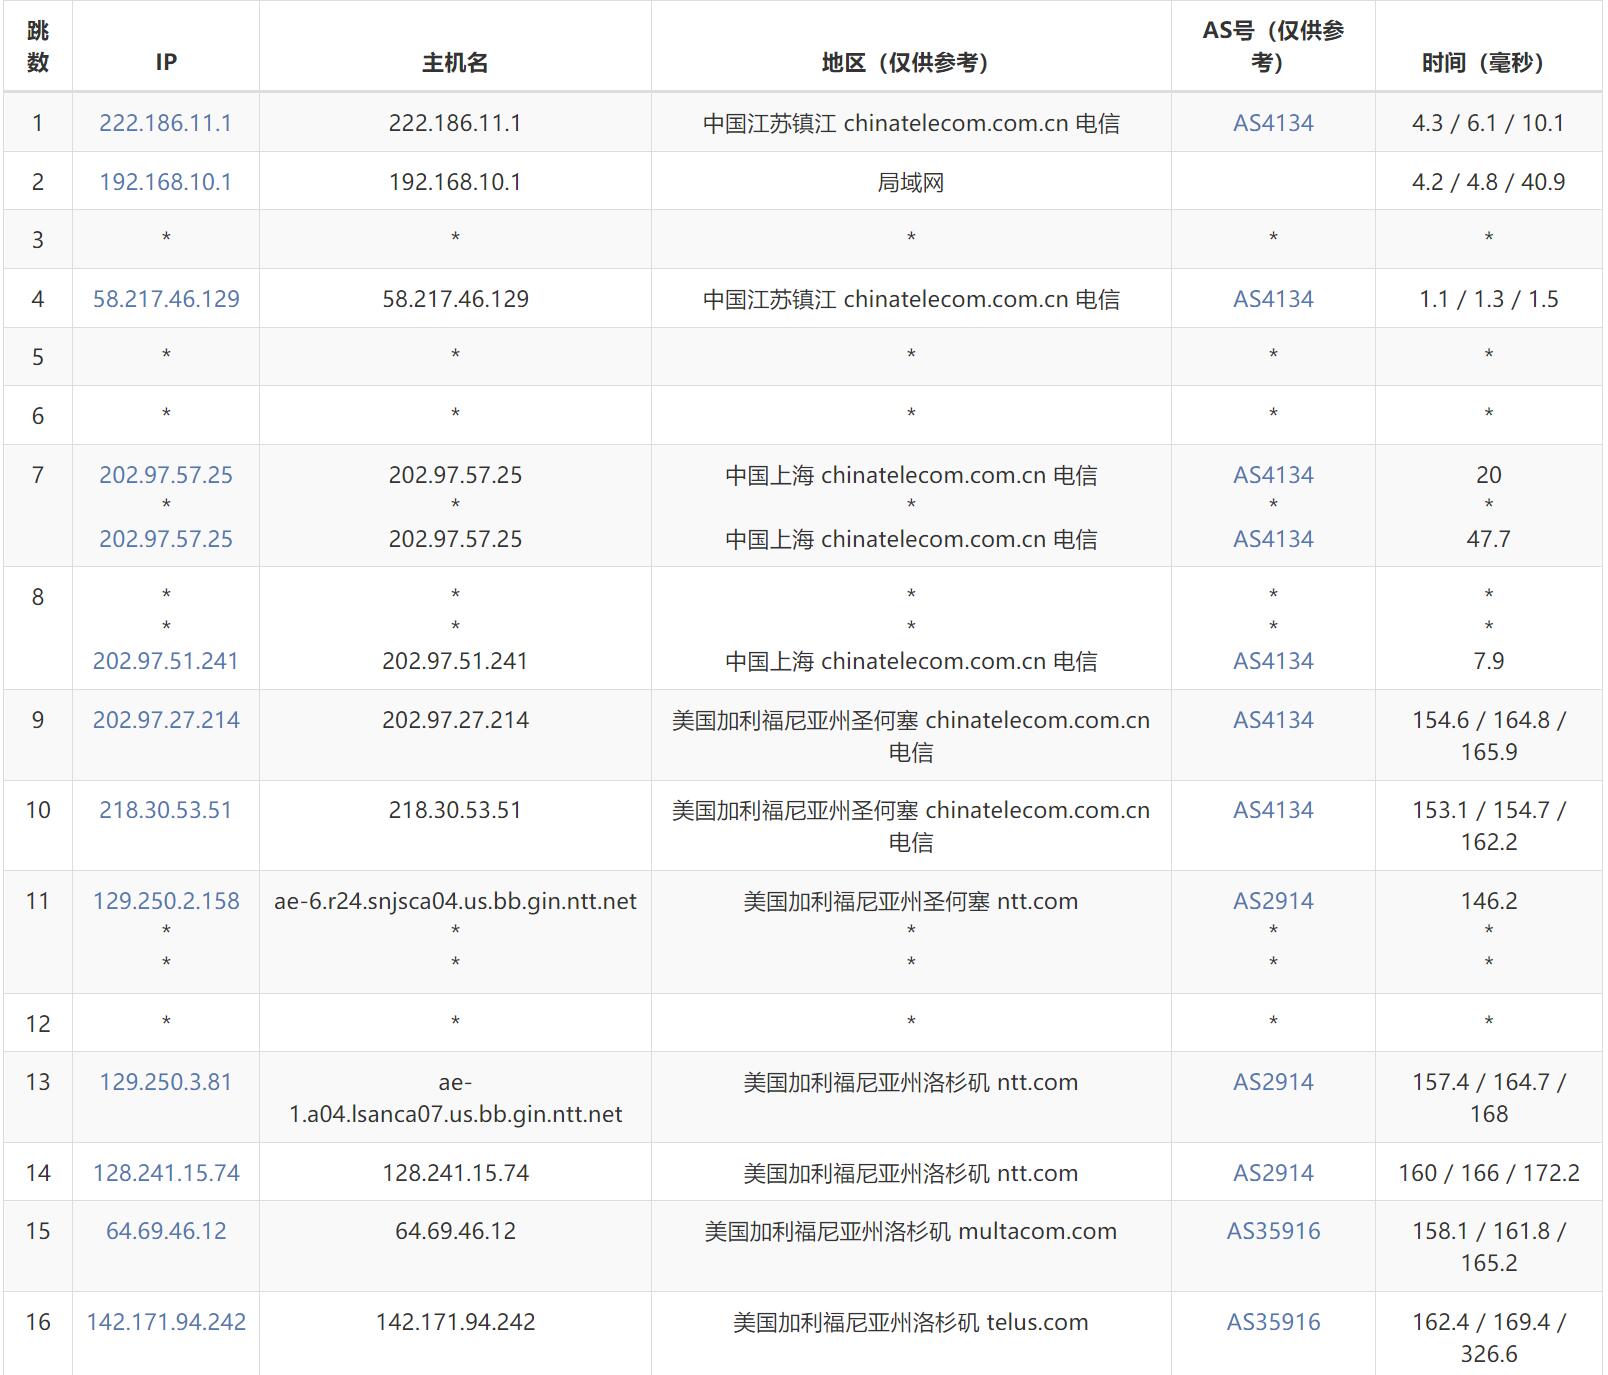Click AS4134 link in hop 4 row
Viewport: 1608px width, 1375px height.
tap(1273, 299)
